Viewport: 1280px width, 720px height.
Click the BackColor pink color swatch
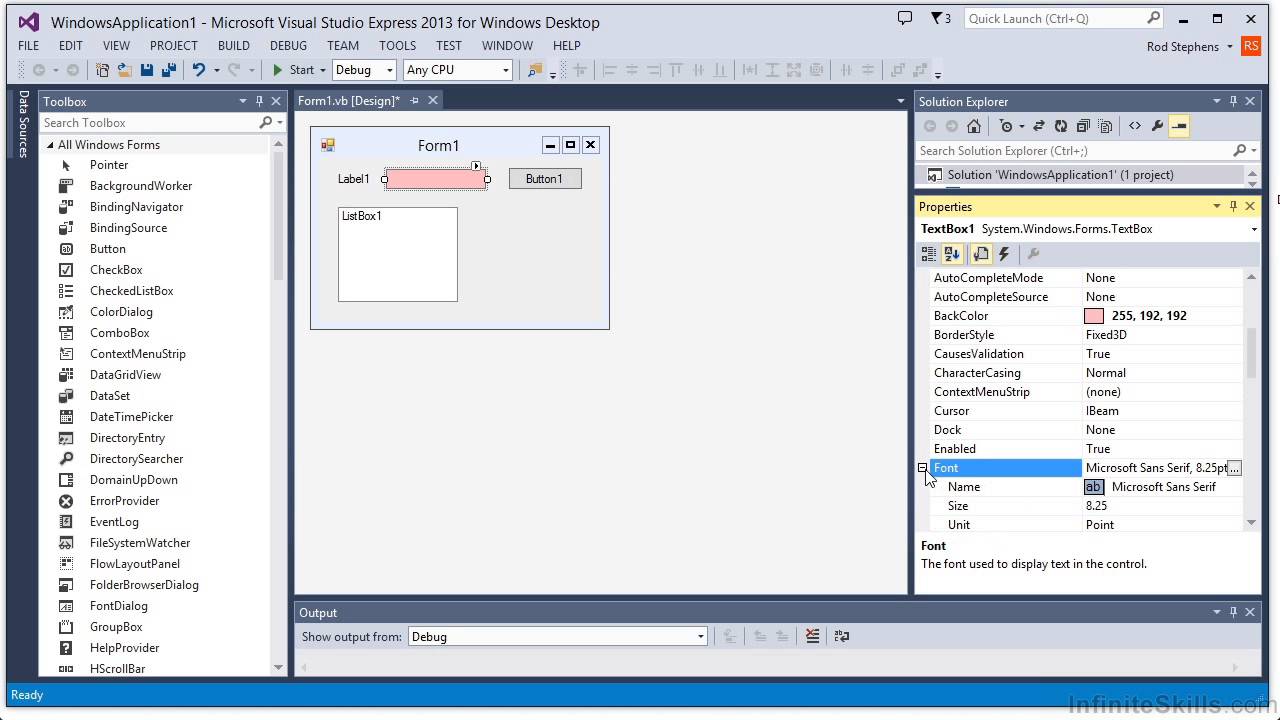click(1094, 316)
